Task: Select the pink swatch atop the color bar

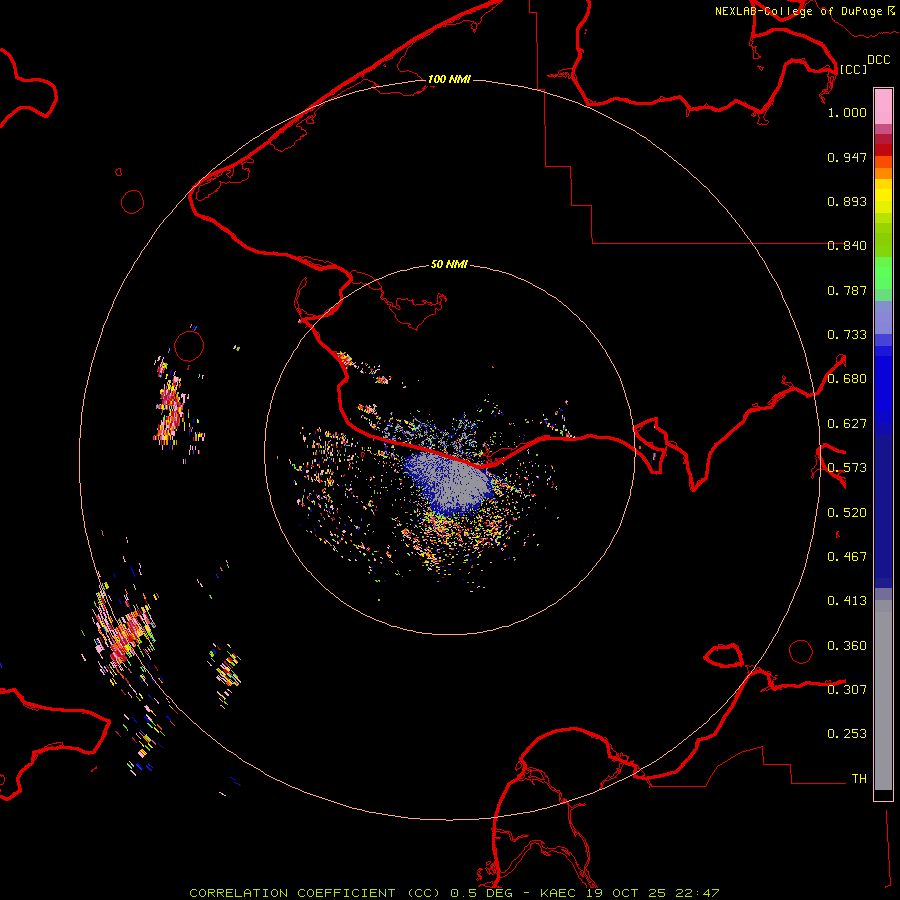Action: 883,102
